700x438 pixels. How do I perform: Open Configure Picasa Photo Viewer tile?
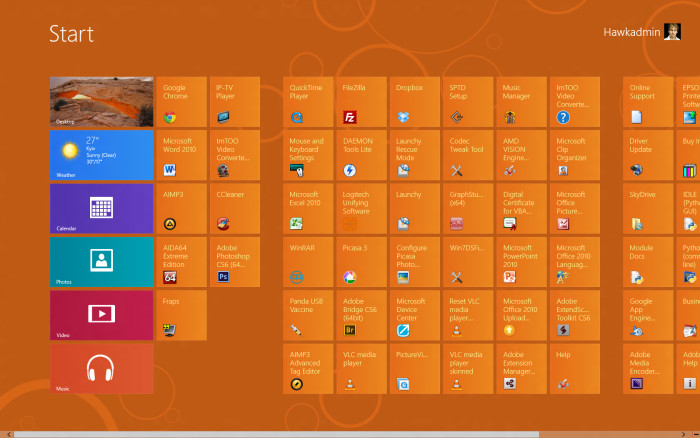(x=415, y=262)
